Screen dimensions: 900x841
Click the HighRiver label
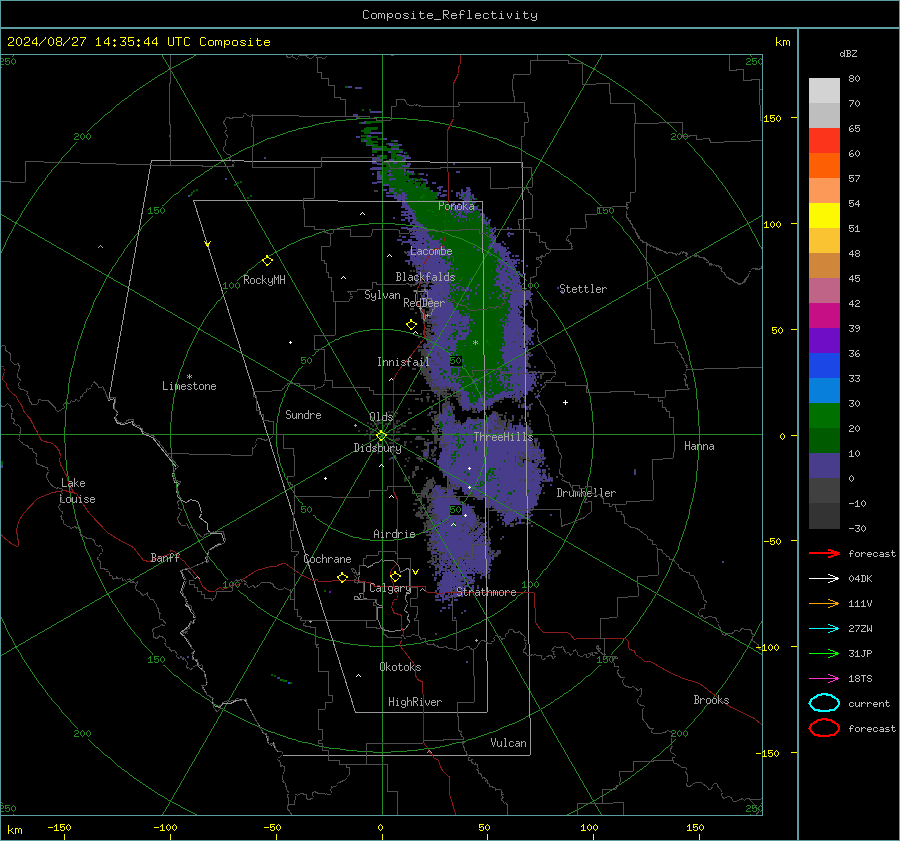[414, 702]
